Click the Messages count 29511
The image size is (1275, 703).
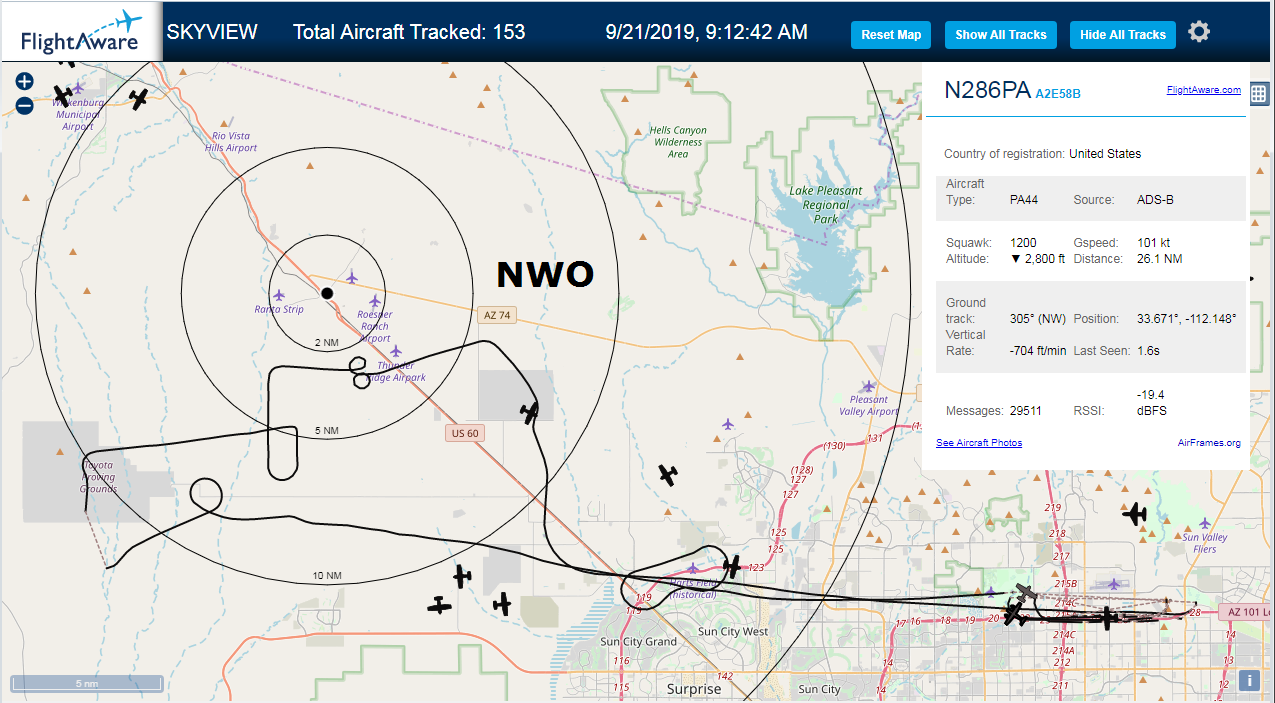1026,411
